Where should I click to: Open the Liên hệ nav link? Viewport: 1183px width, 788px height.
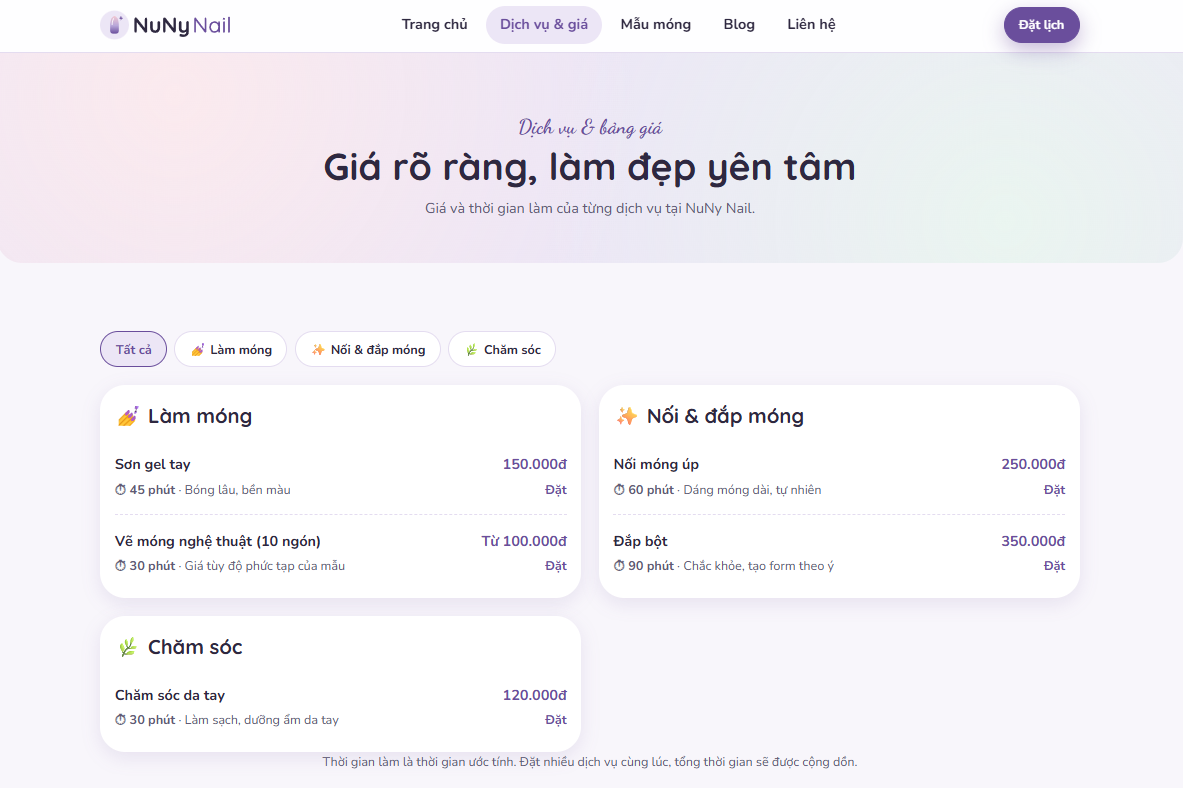811,25
